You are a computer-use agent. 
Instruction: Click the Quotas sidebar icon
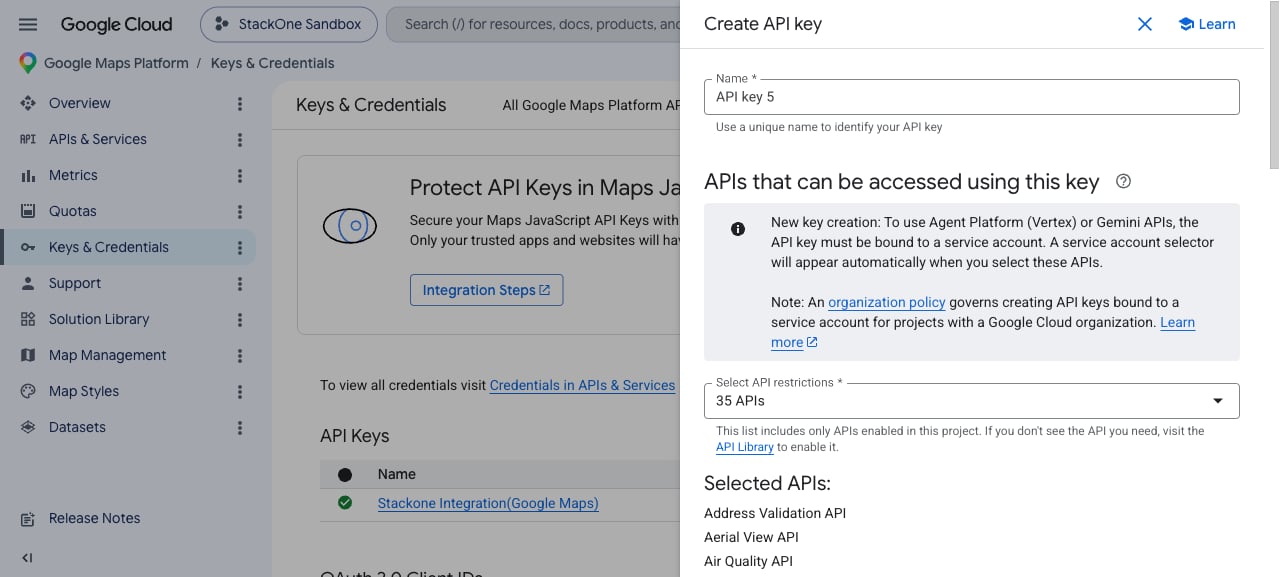tap(28, 211)
